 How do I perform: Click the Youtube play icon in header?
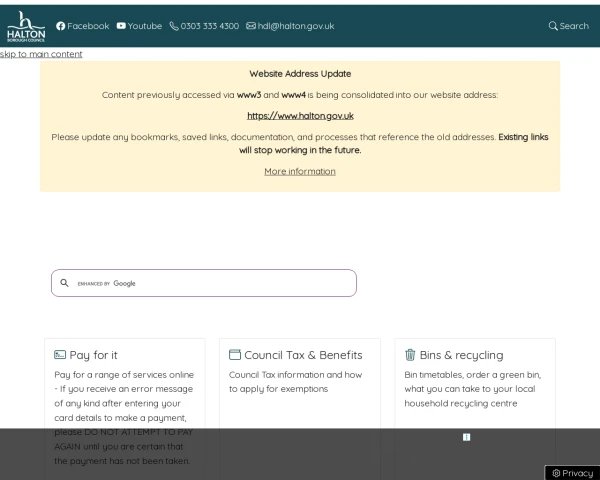(121, 26)
